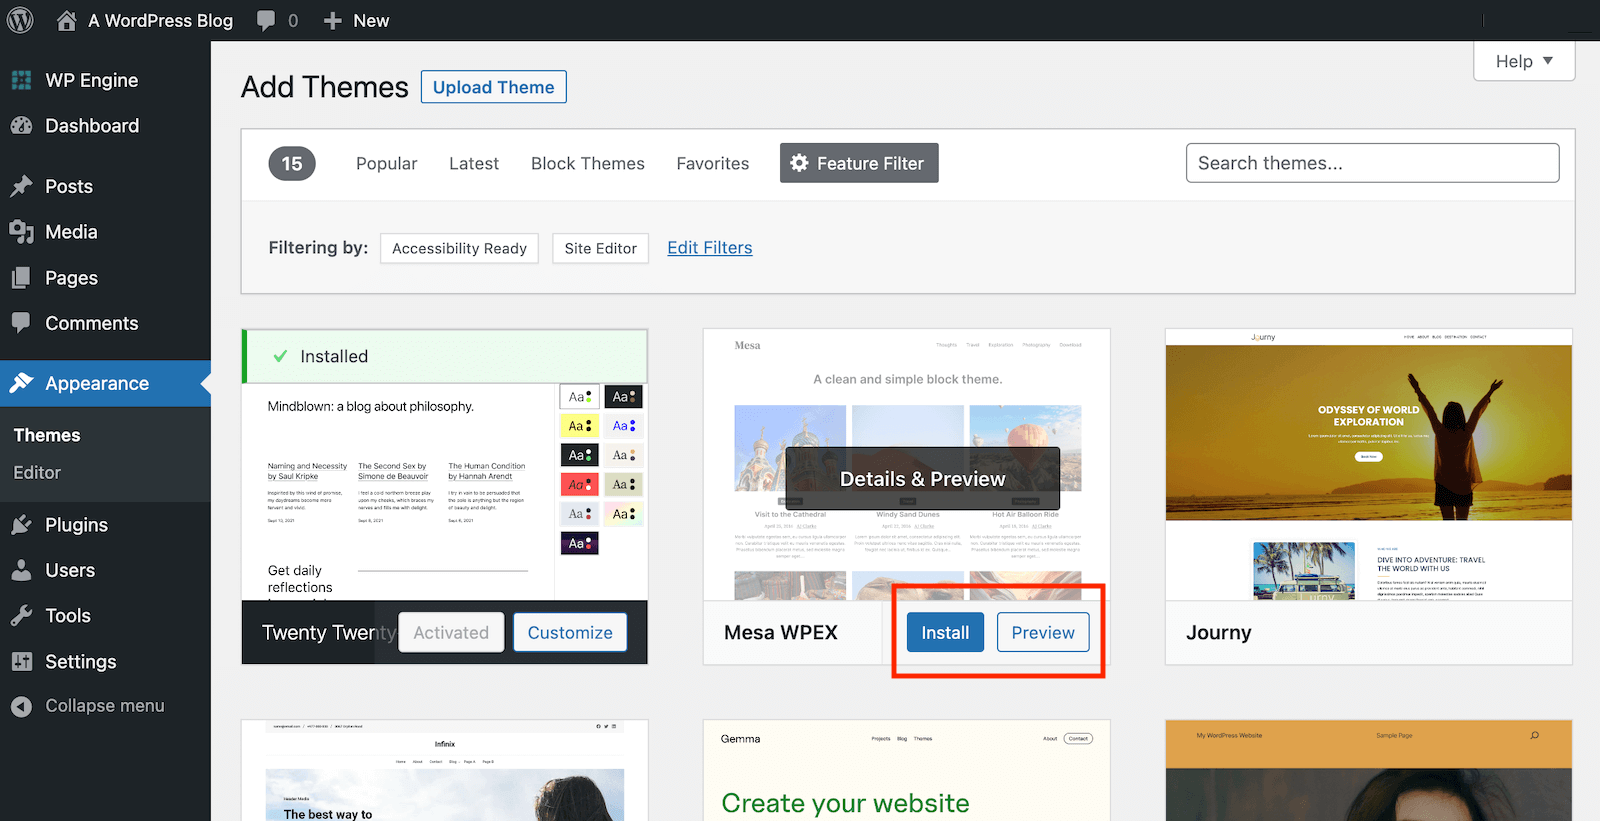Open the site home icon

pyautogui.click(x=67, y=20)
